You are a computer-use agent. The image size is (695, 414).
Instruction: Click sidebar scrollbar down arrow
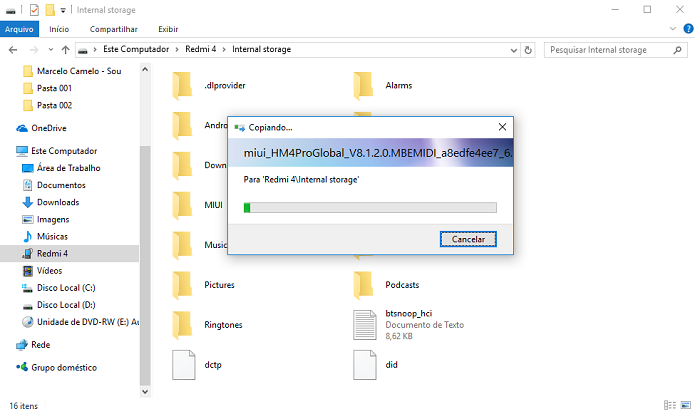pos(145,391)
